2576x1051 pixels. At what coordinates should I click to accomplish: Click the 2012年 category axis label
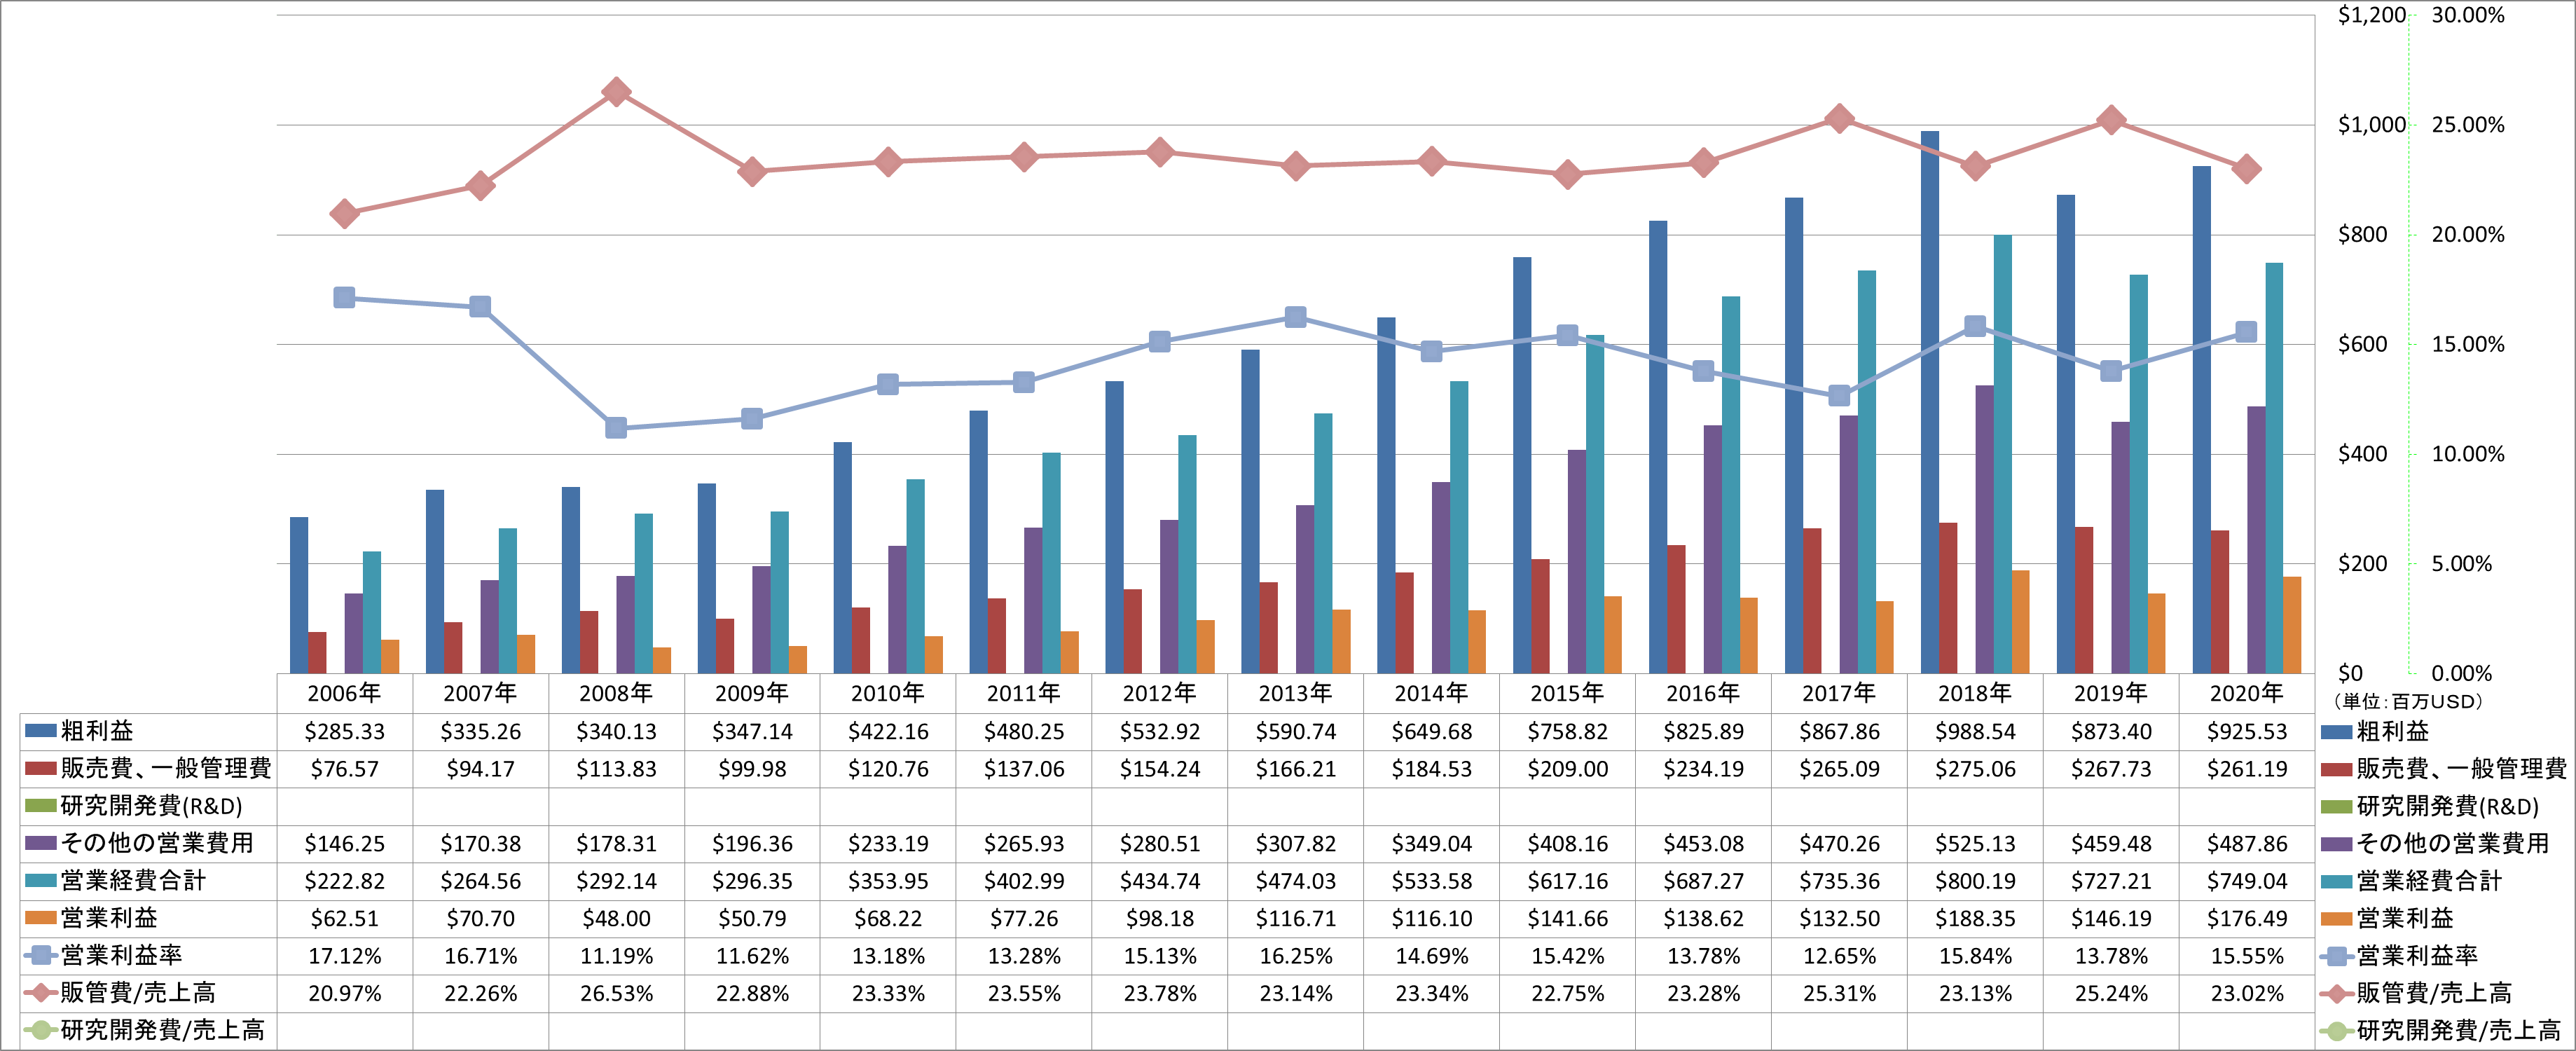point(1159,693)
